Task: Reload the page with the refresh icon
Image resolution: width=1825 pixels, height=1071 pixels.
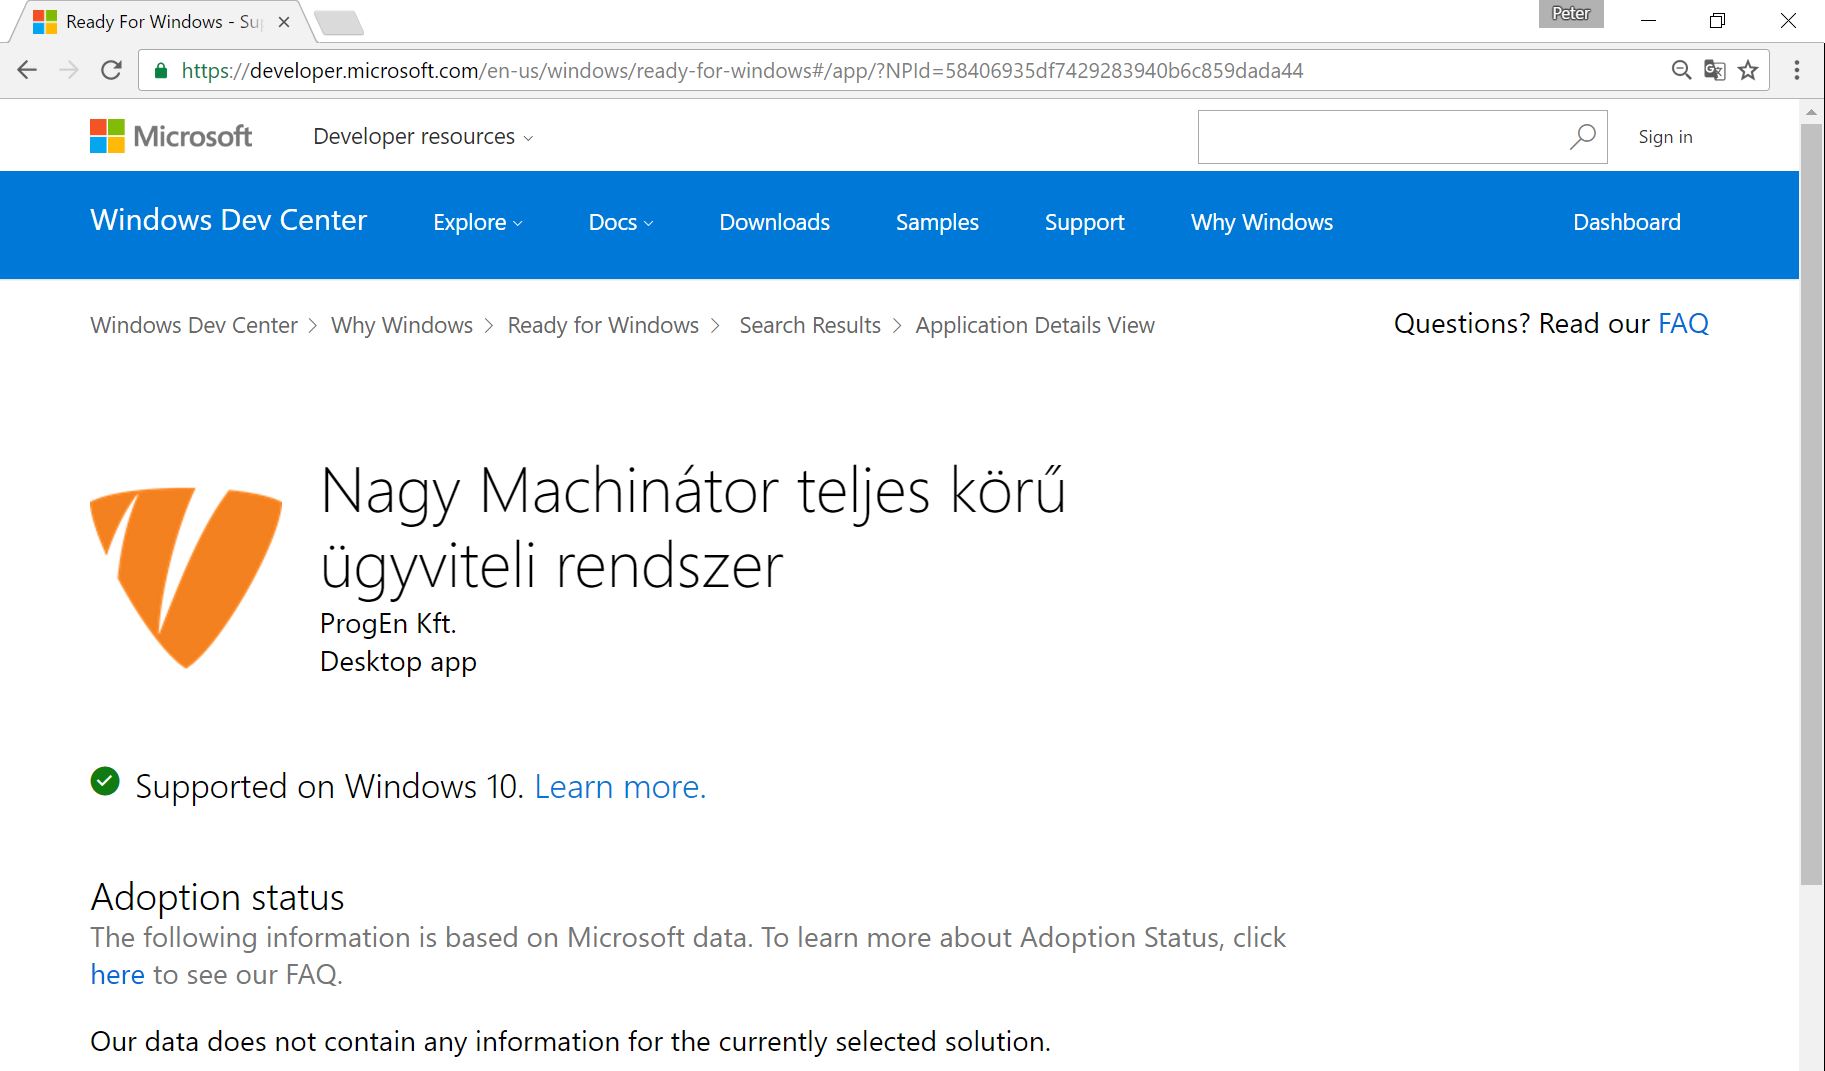Action: (x=111, y=70)
